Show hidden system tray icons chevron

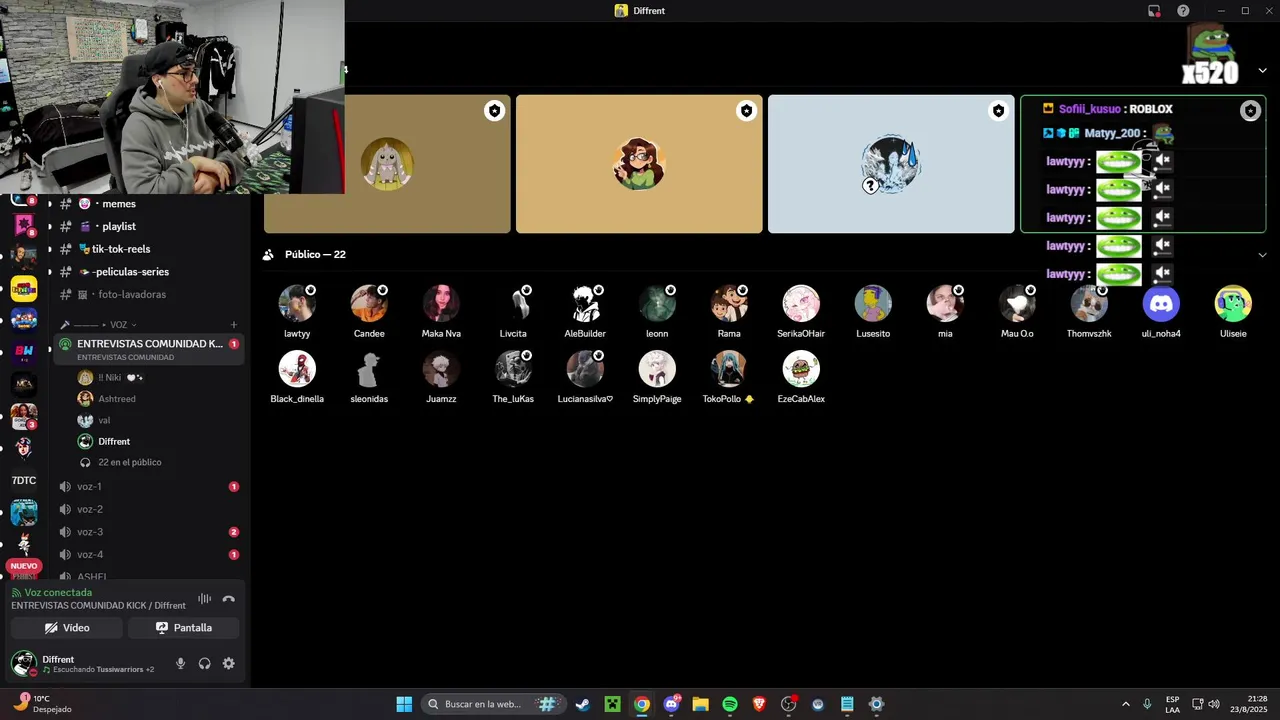click(1126, 704)
